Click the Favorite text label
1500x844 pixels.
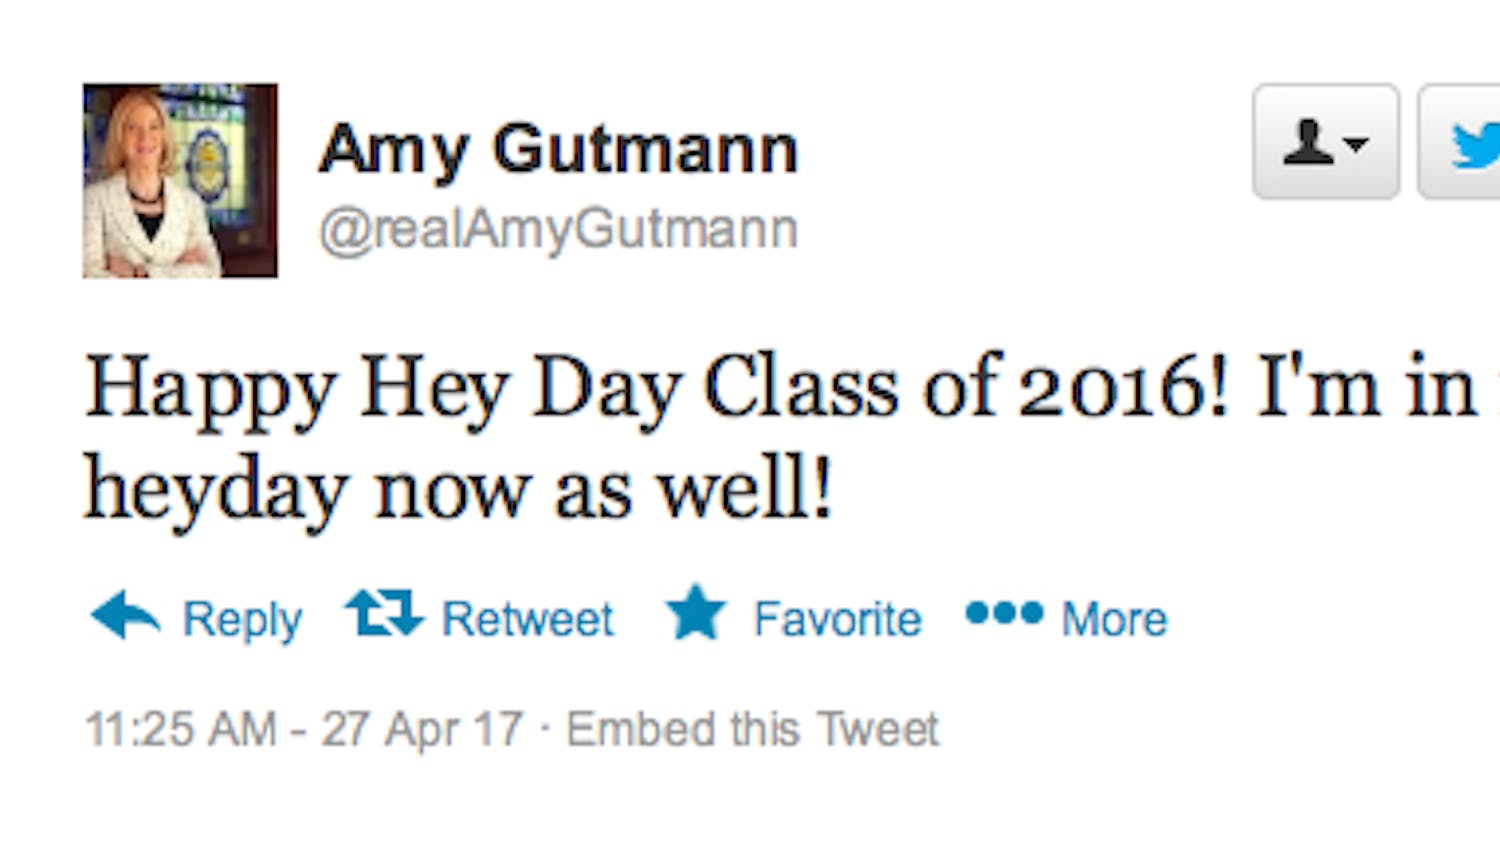[x=837, y=619]
